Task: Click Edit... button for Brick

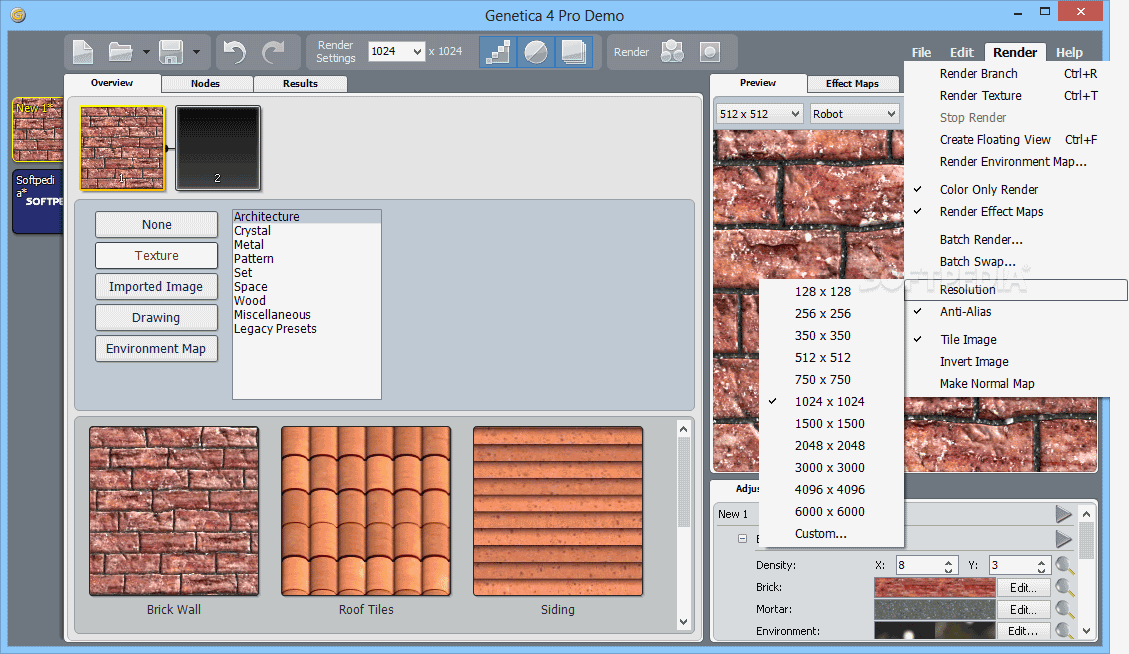Action: click(x=1023, y=588)
